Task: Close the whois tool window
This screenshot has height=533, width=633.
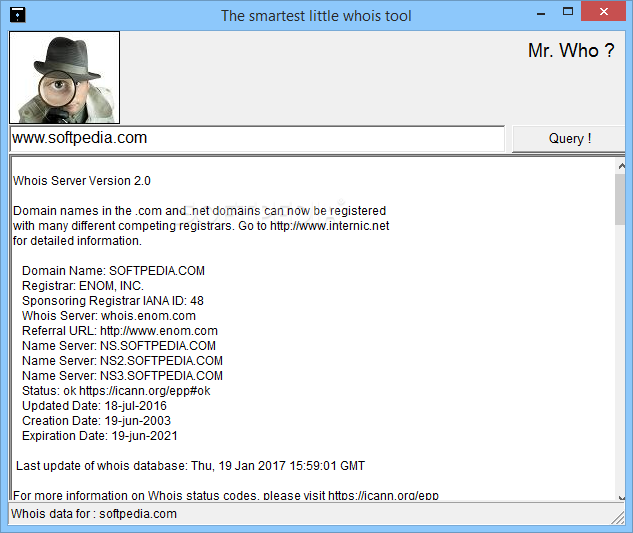Action: tap(604, 11)
